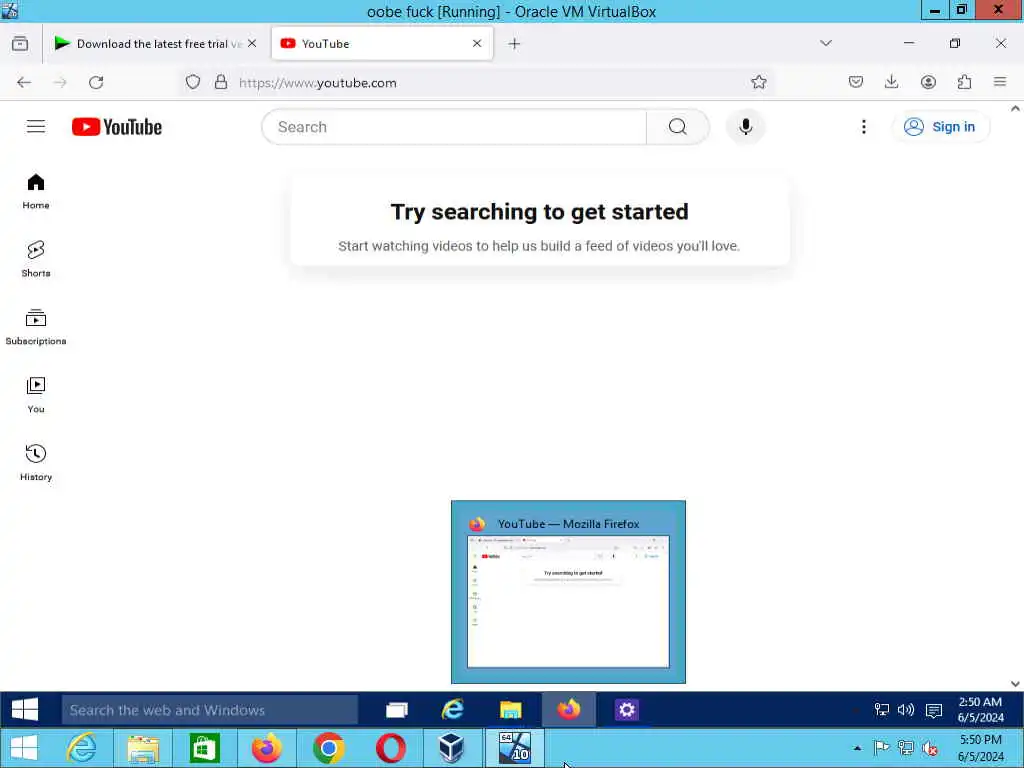Click the host Action Center flag icon
The image size is (1024, 768).
(881, 748)
